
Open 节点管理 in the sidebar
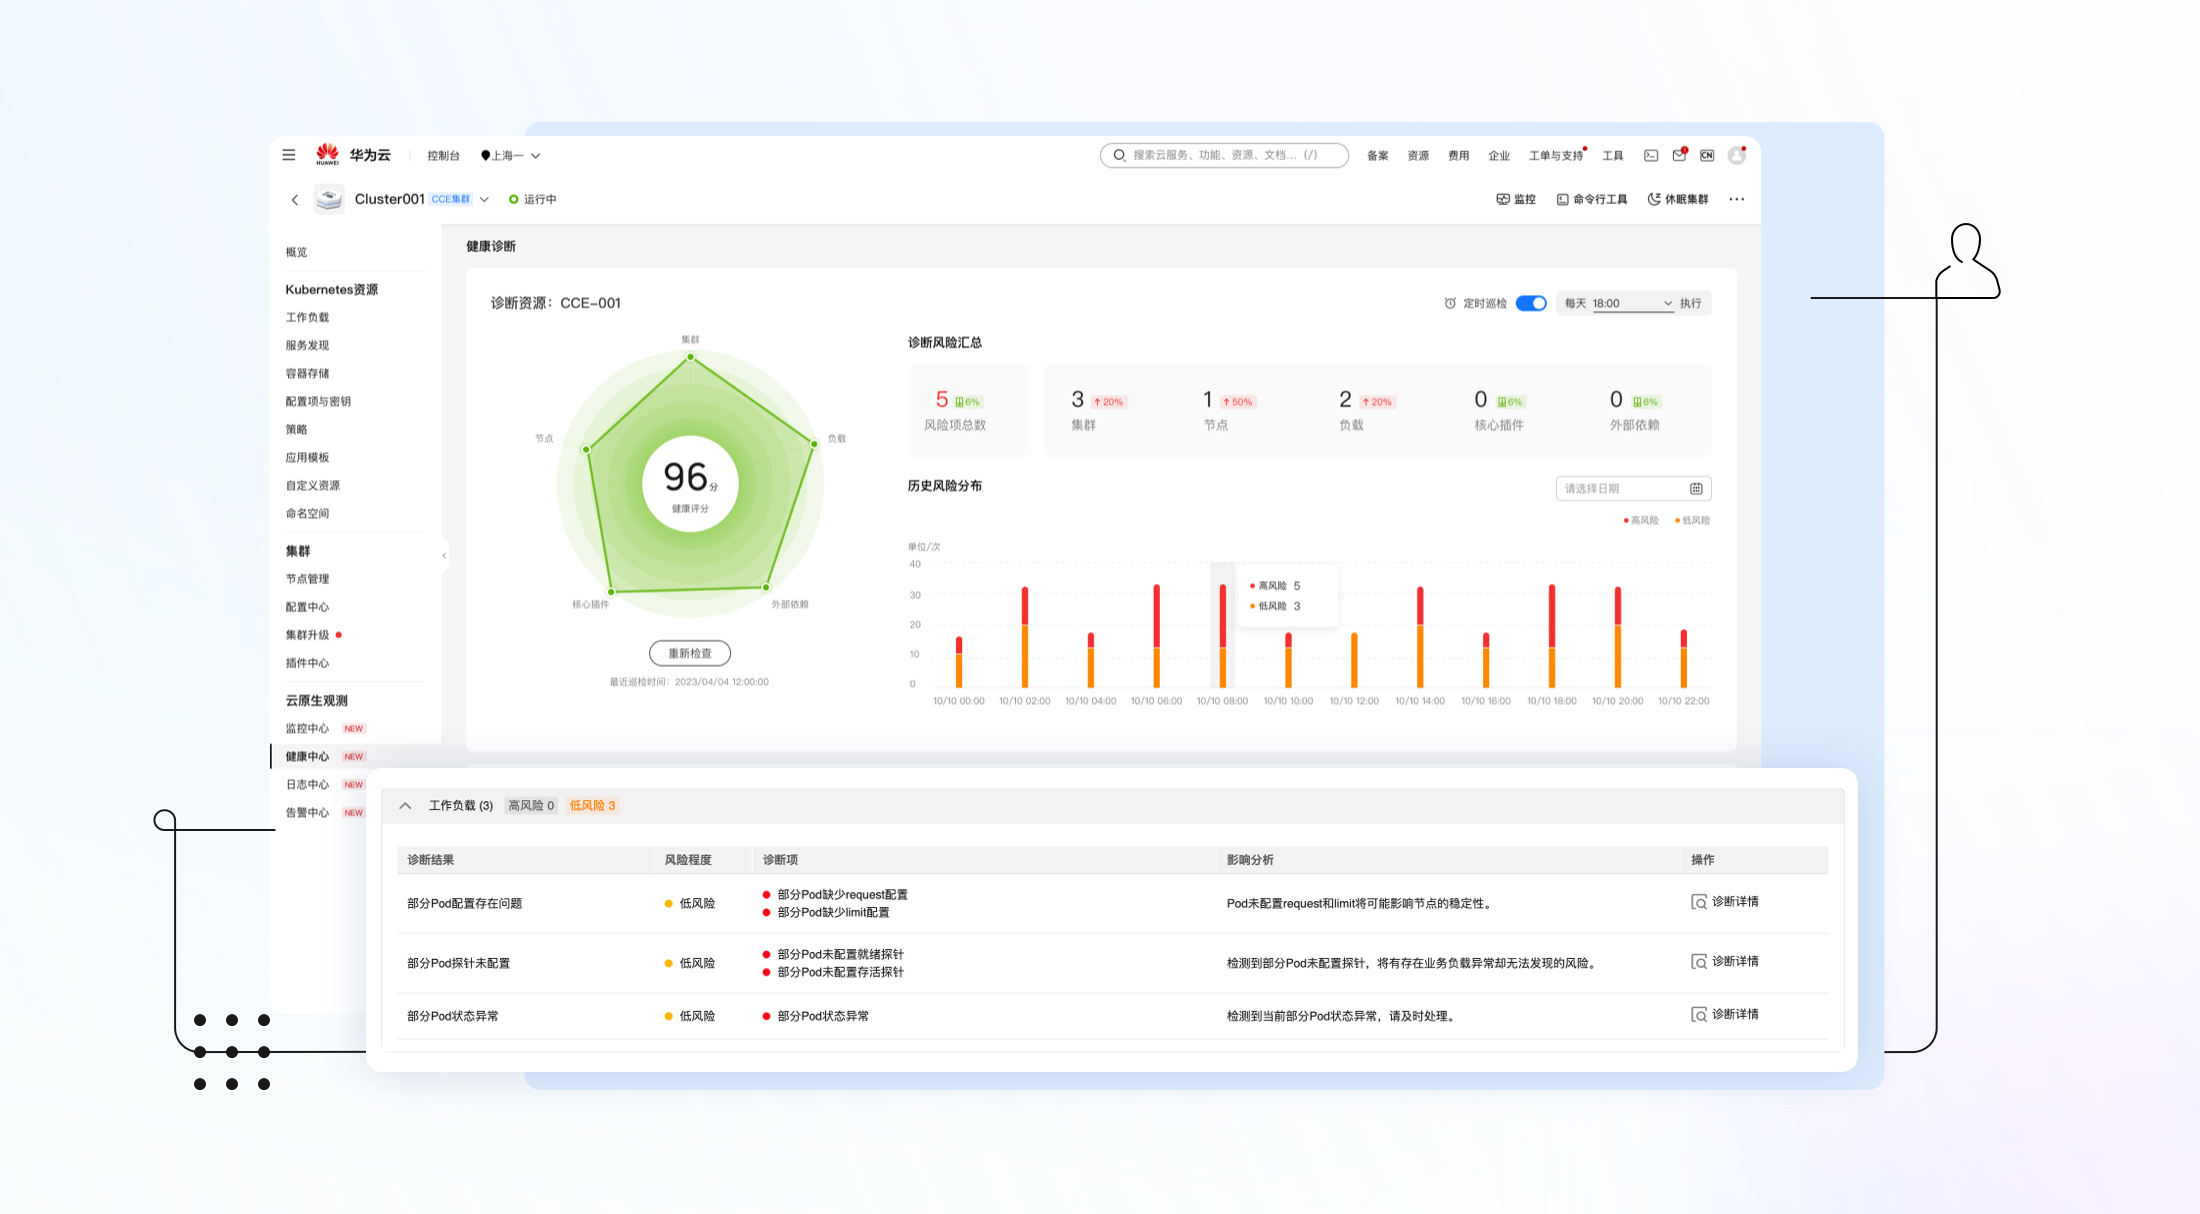click(307, 579)
